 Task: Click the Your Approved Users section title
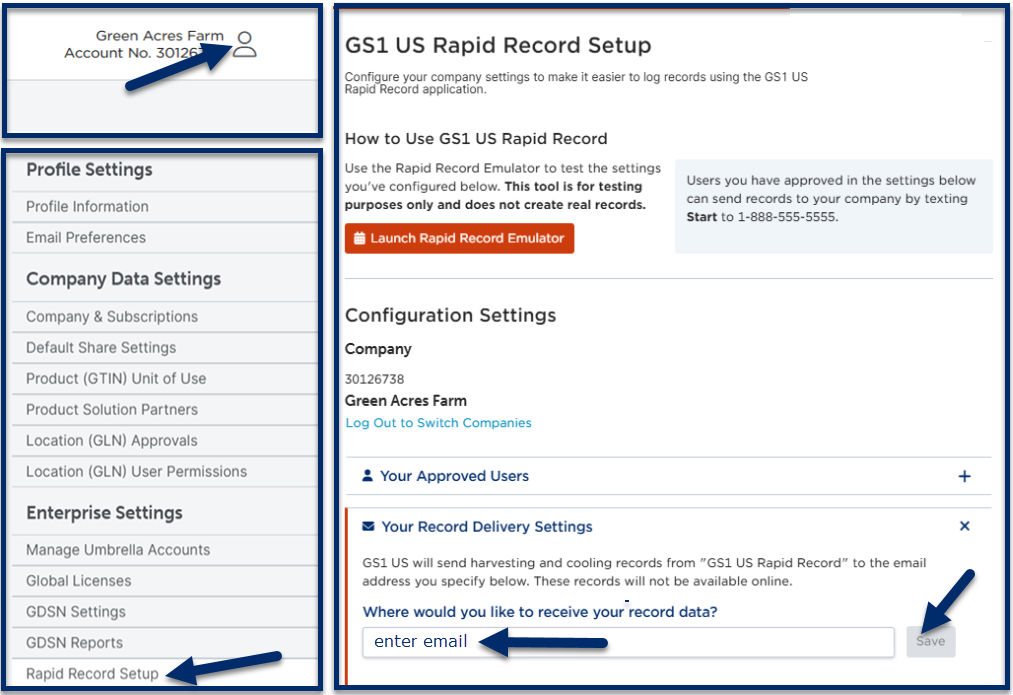coord(454,476)
